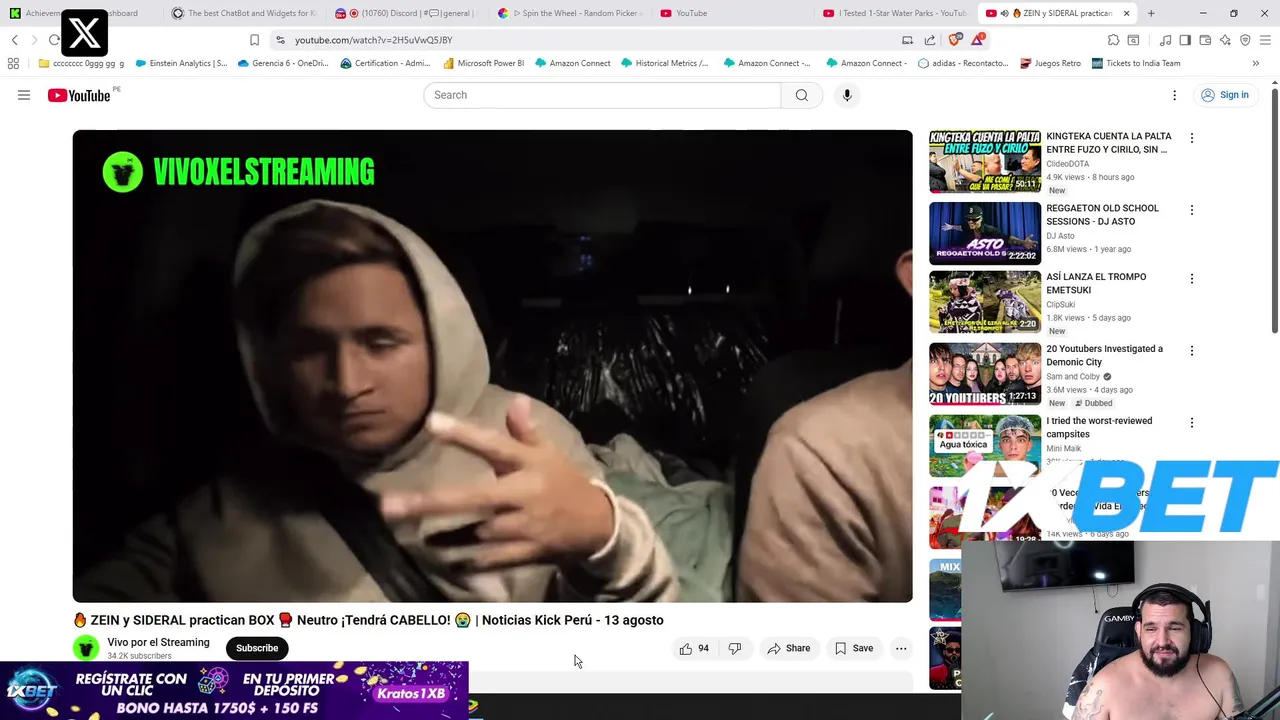Open the Brave playlist music note icon

coord(1165,40)
